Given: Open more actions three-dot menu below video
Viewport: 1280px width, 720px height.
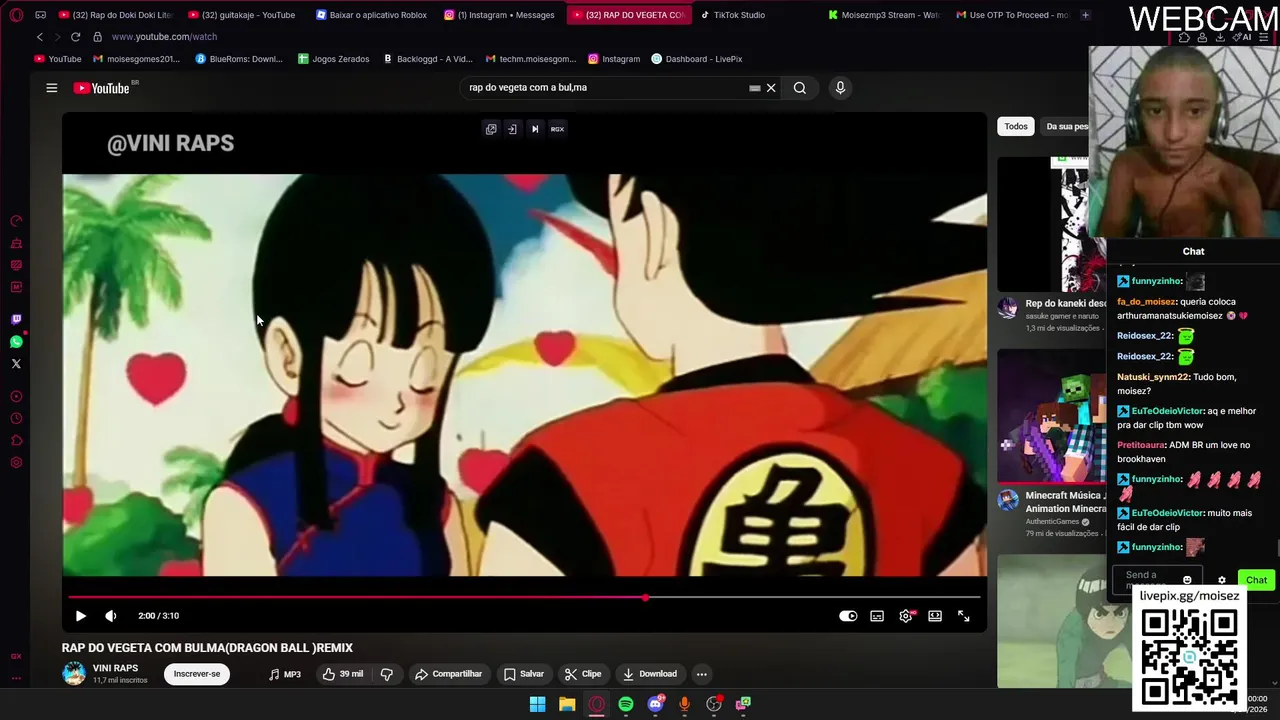Looking at the screenshot, I should pos(702,674).
